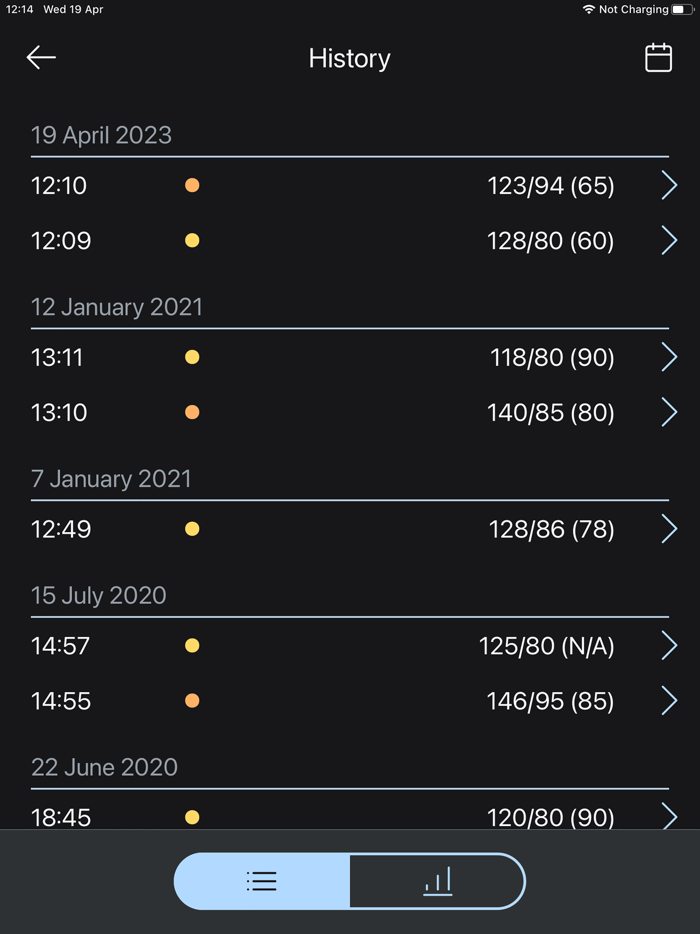Open the 120/80 entry dated 22 June
Screen dimensions: 700x934
669,817
